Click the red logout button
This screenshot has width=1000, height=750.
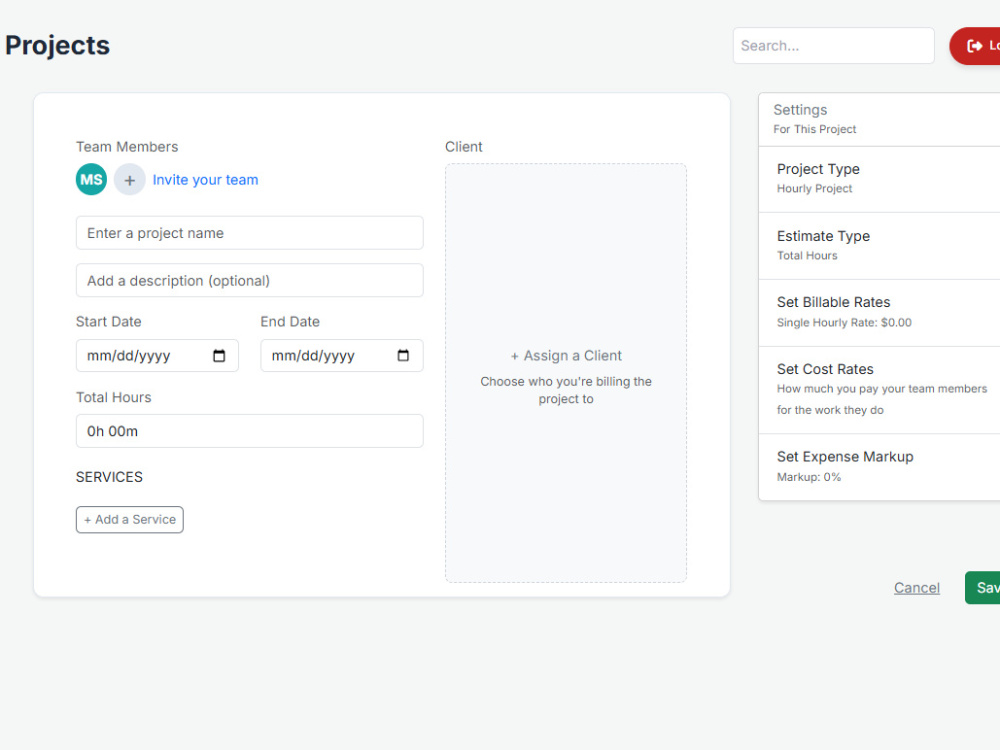(x=975, y=46)
